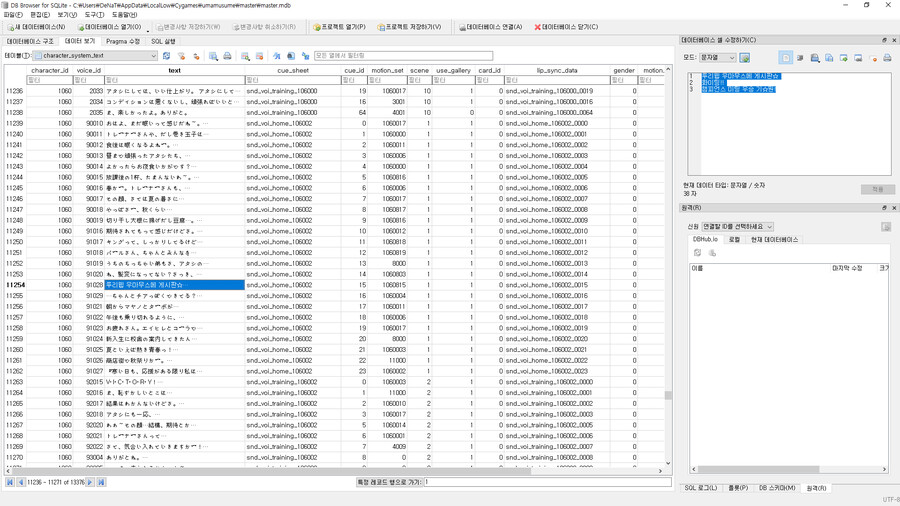Select the DBHub.io tab in Remote panel
Image resolution: width=900 pixels, height=506 pixels.
705,239
